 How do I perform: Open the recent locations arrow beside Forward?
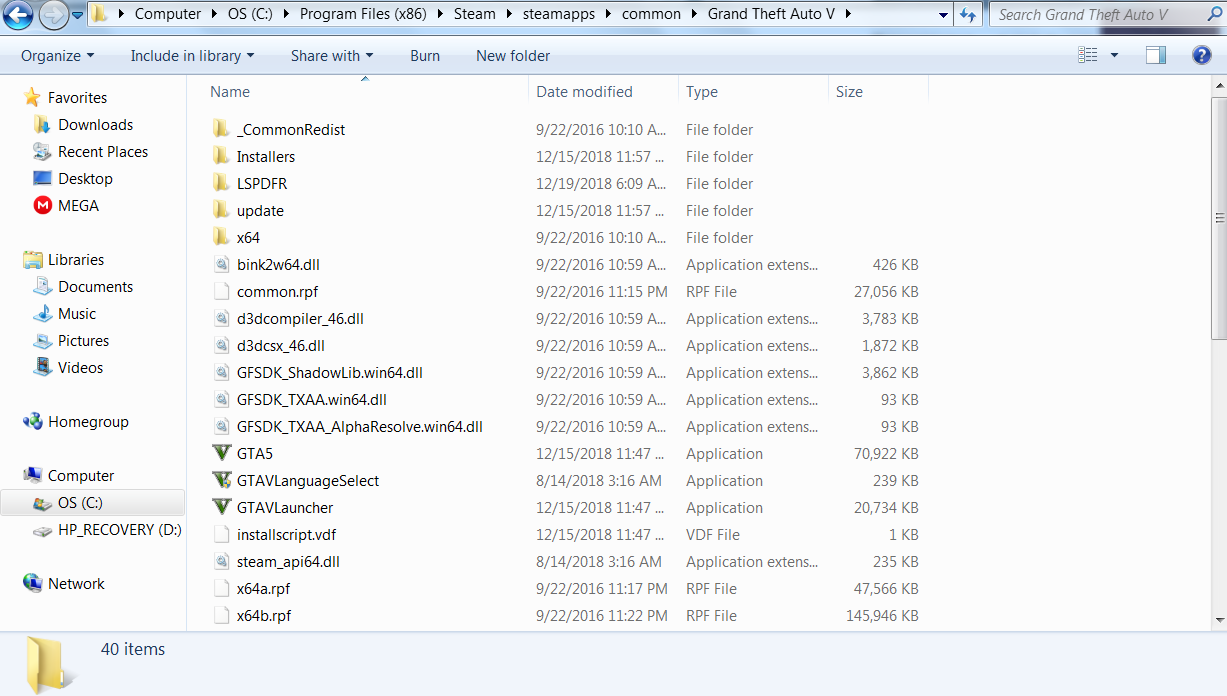point(77,14)
